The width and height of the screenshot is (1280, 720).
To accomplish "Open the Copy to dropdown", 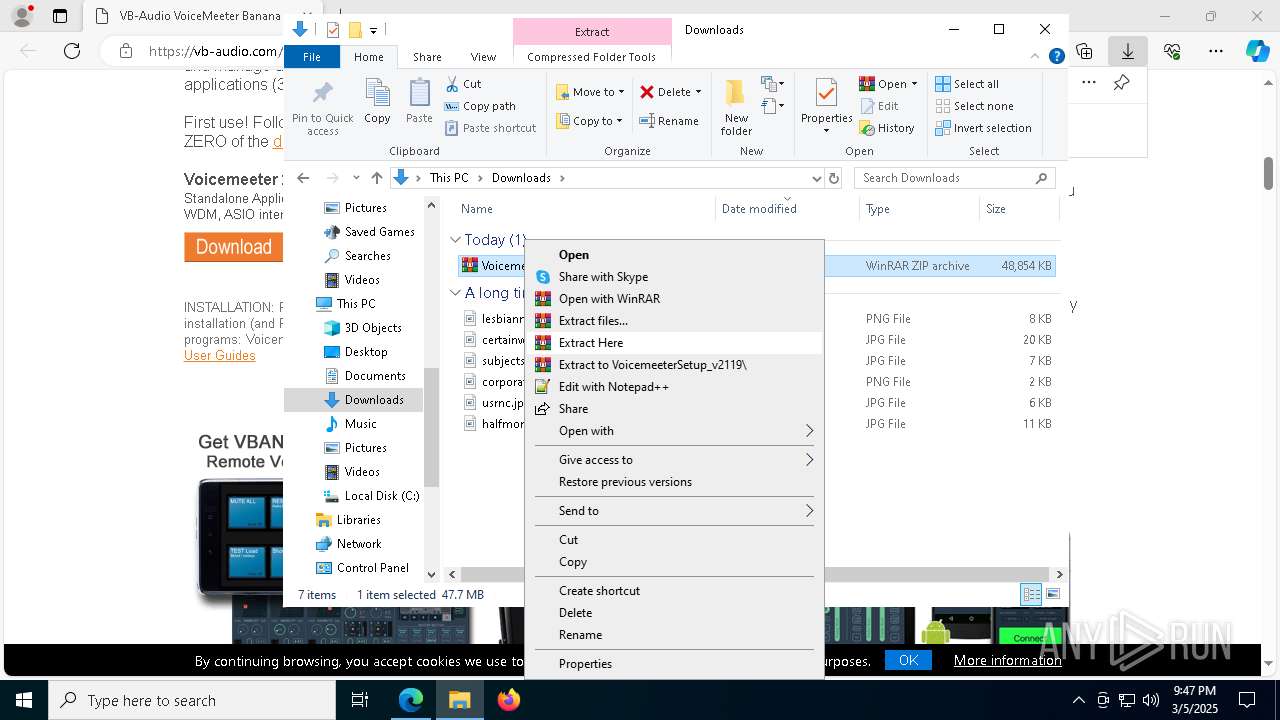I will (590, 121).
